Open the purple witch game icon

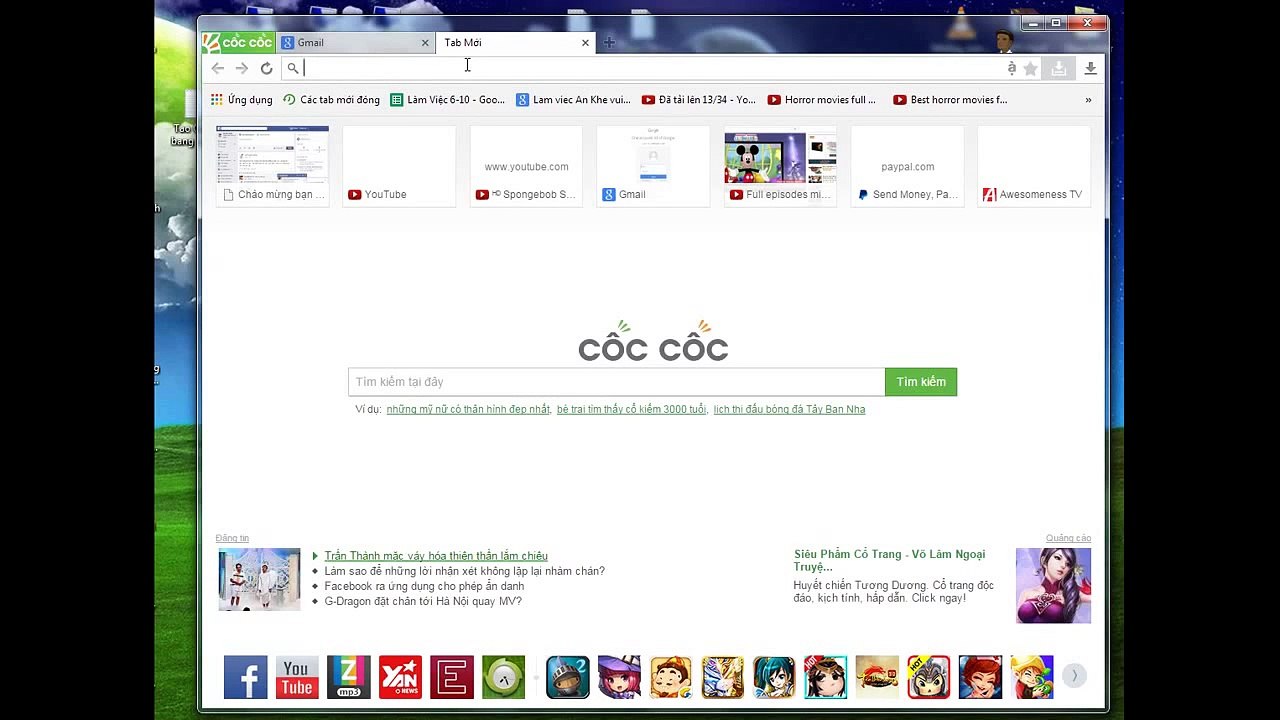619,677
